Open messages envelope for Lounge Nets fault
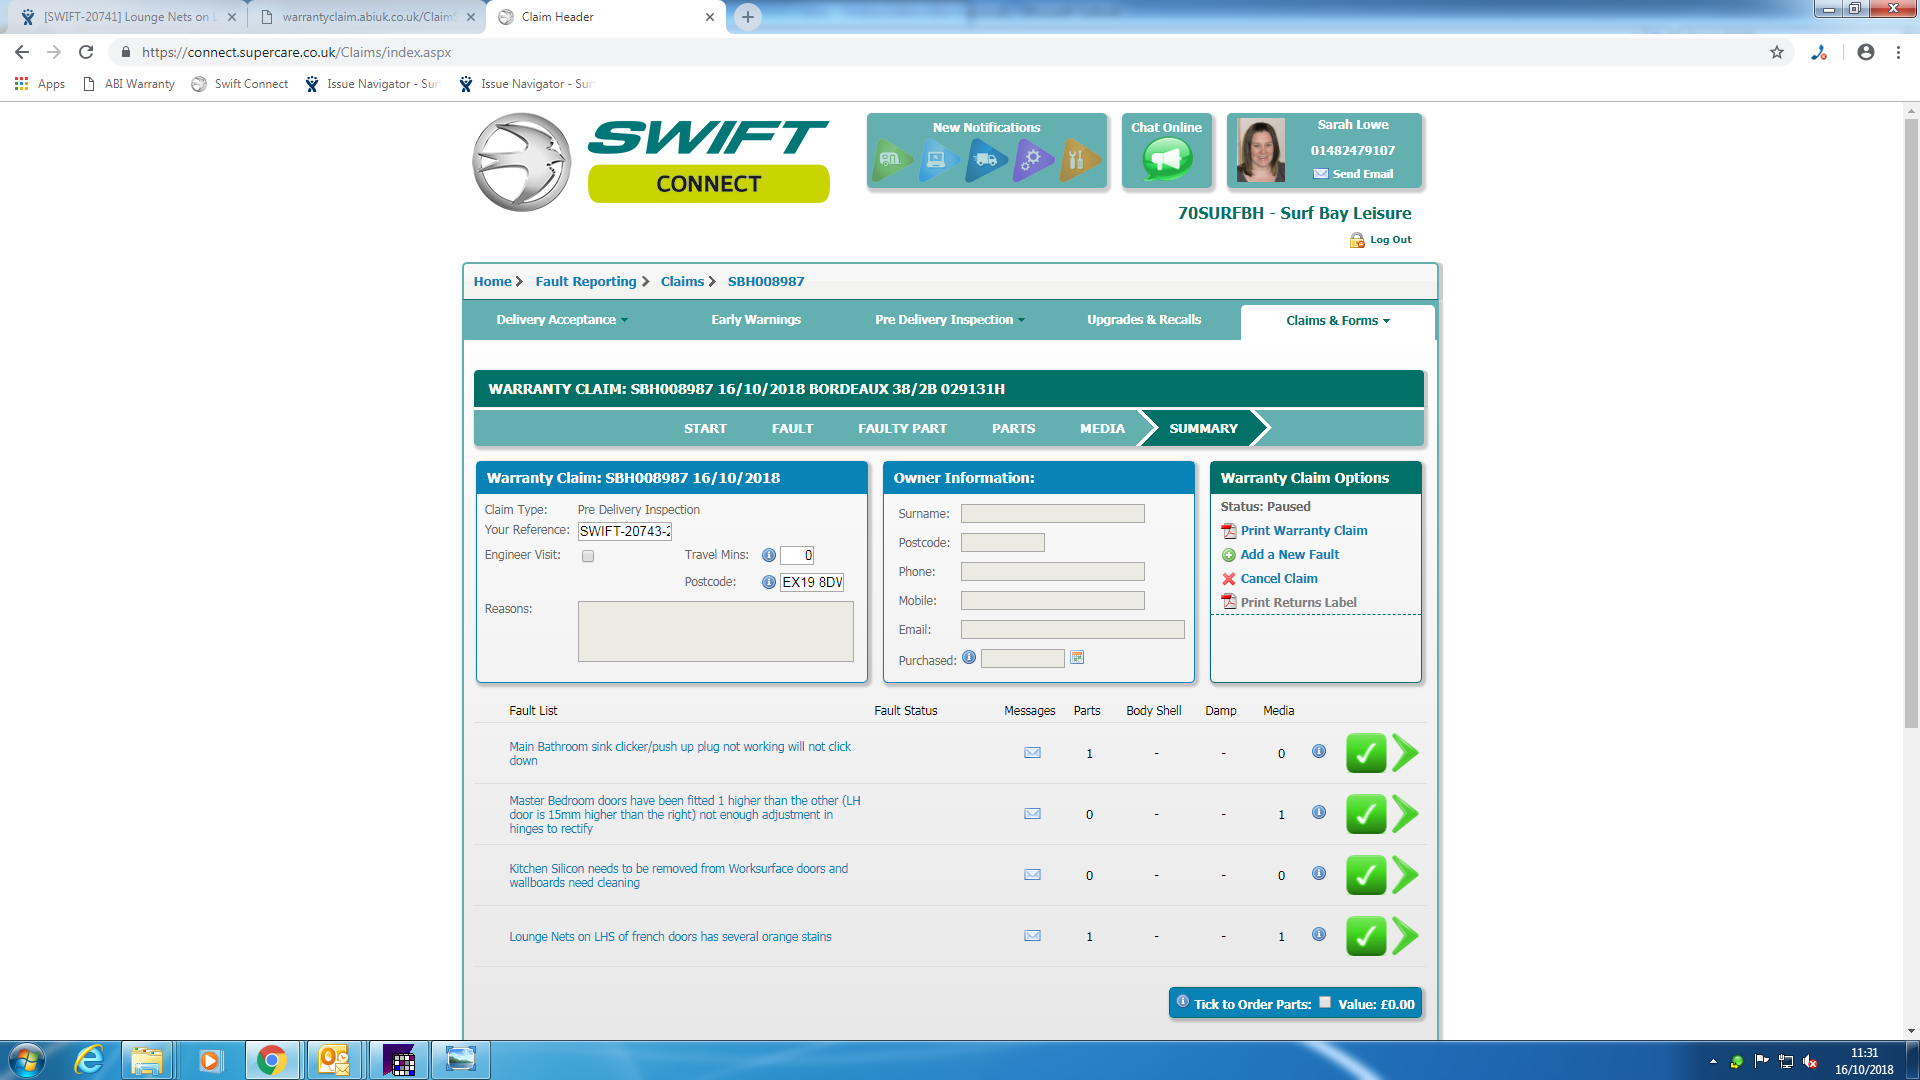The width and height of the screenshot is (1920, 1080). click(x=1032, y=936)
